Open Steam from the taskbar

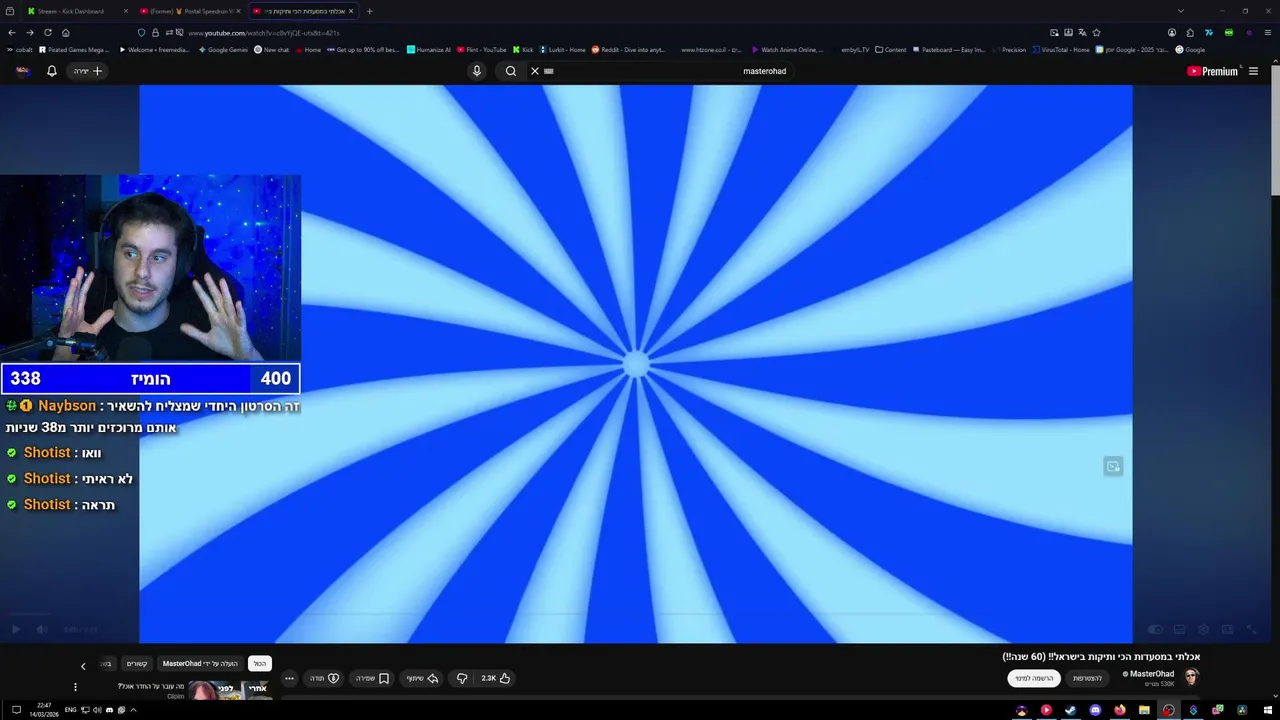pos(1071,710)
